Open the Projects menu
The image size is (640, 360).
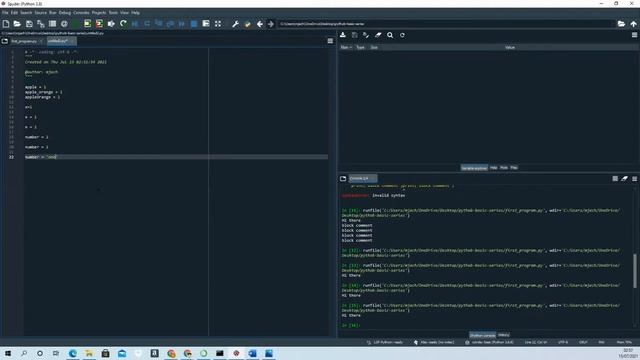coord(98,13)
